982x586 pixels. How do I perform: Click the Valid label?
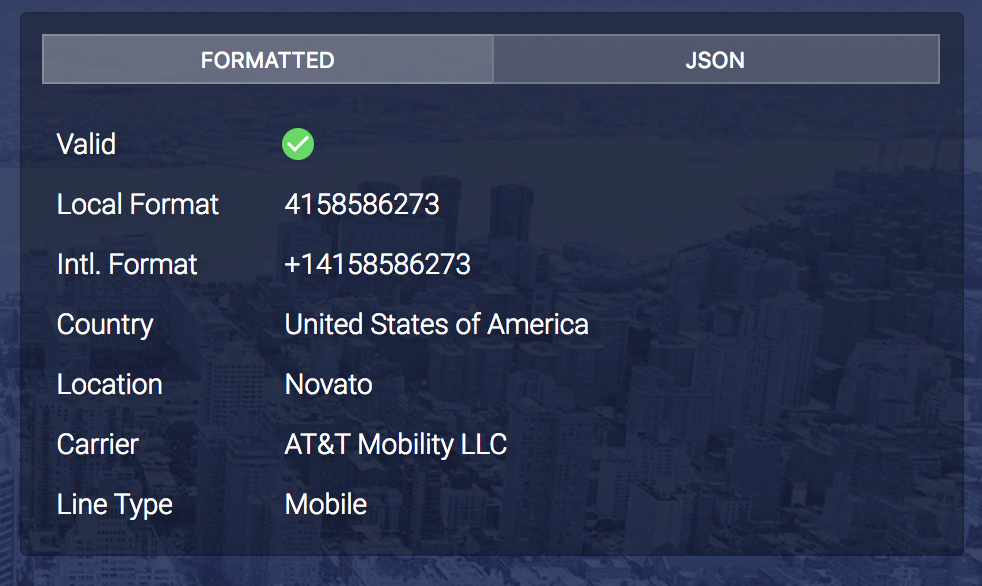pos(86,144)
